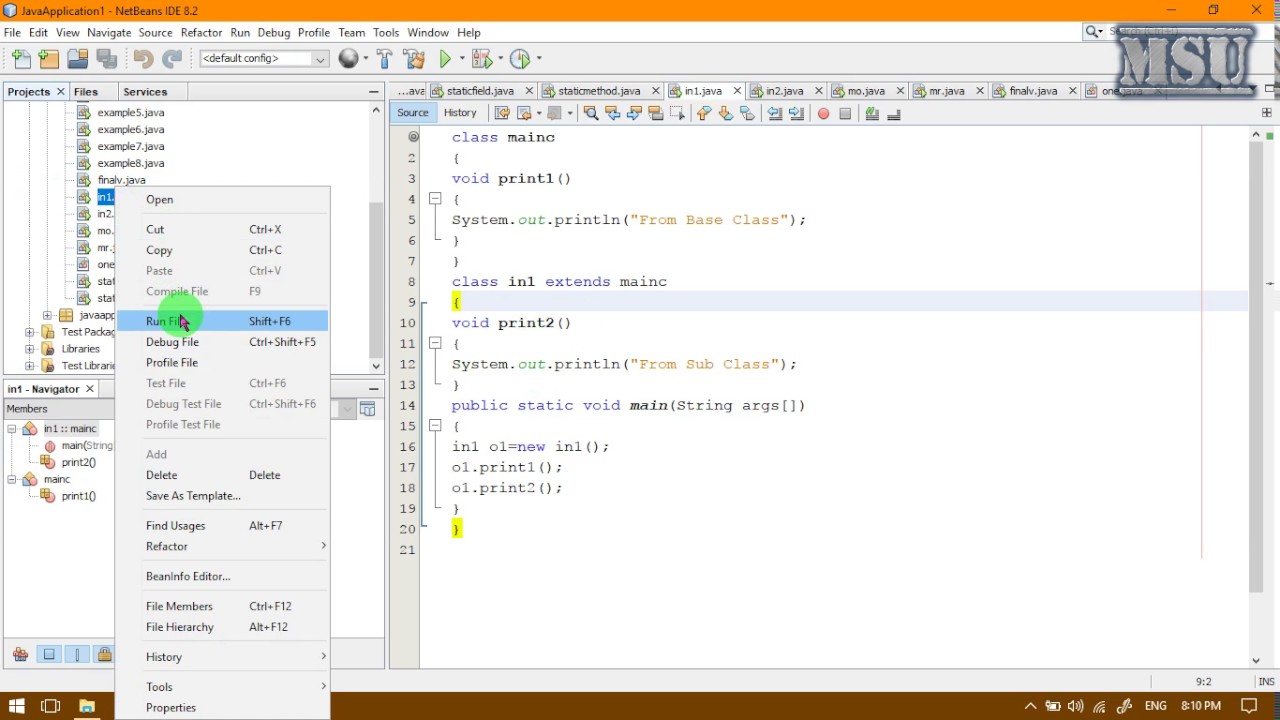Image resolution: width=1280 pixels, height=720 pixels.
Task: Click the Build Project hammer icon
Action: click(x=385, y=59)
